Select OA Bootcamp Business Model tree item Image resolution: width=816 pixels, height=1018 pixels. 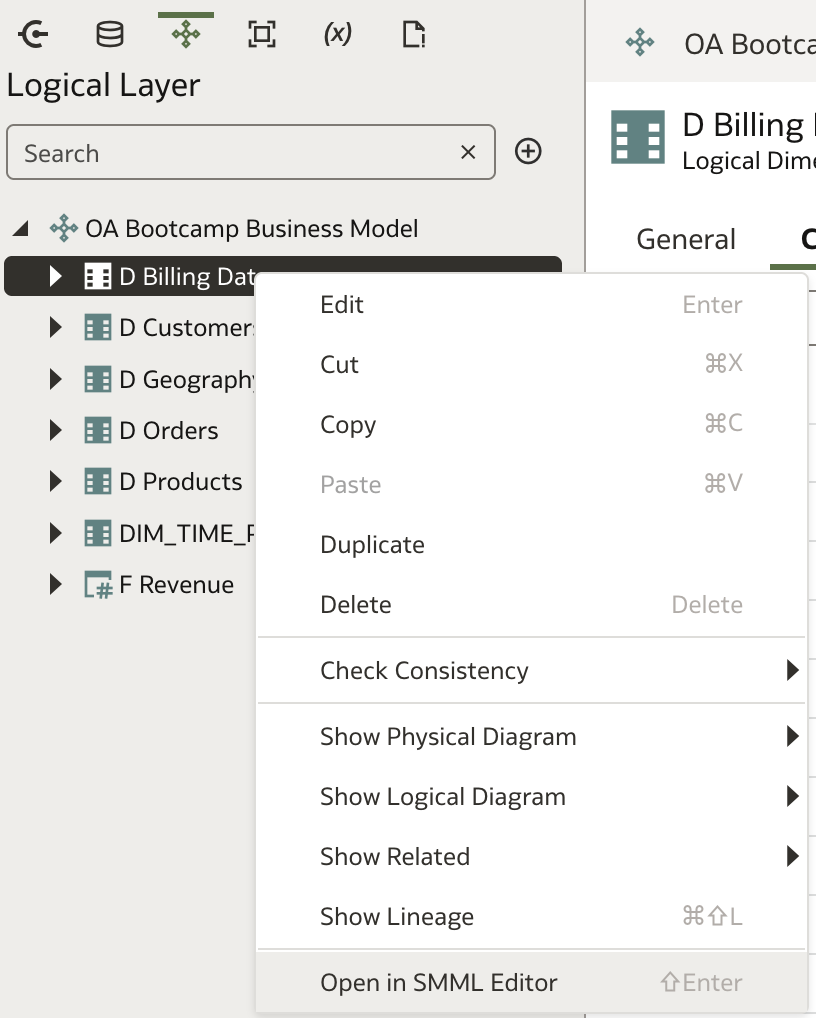click(x=251, y=229)
